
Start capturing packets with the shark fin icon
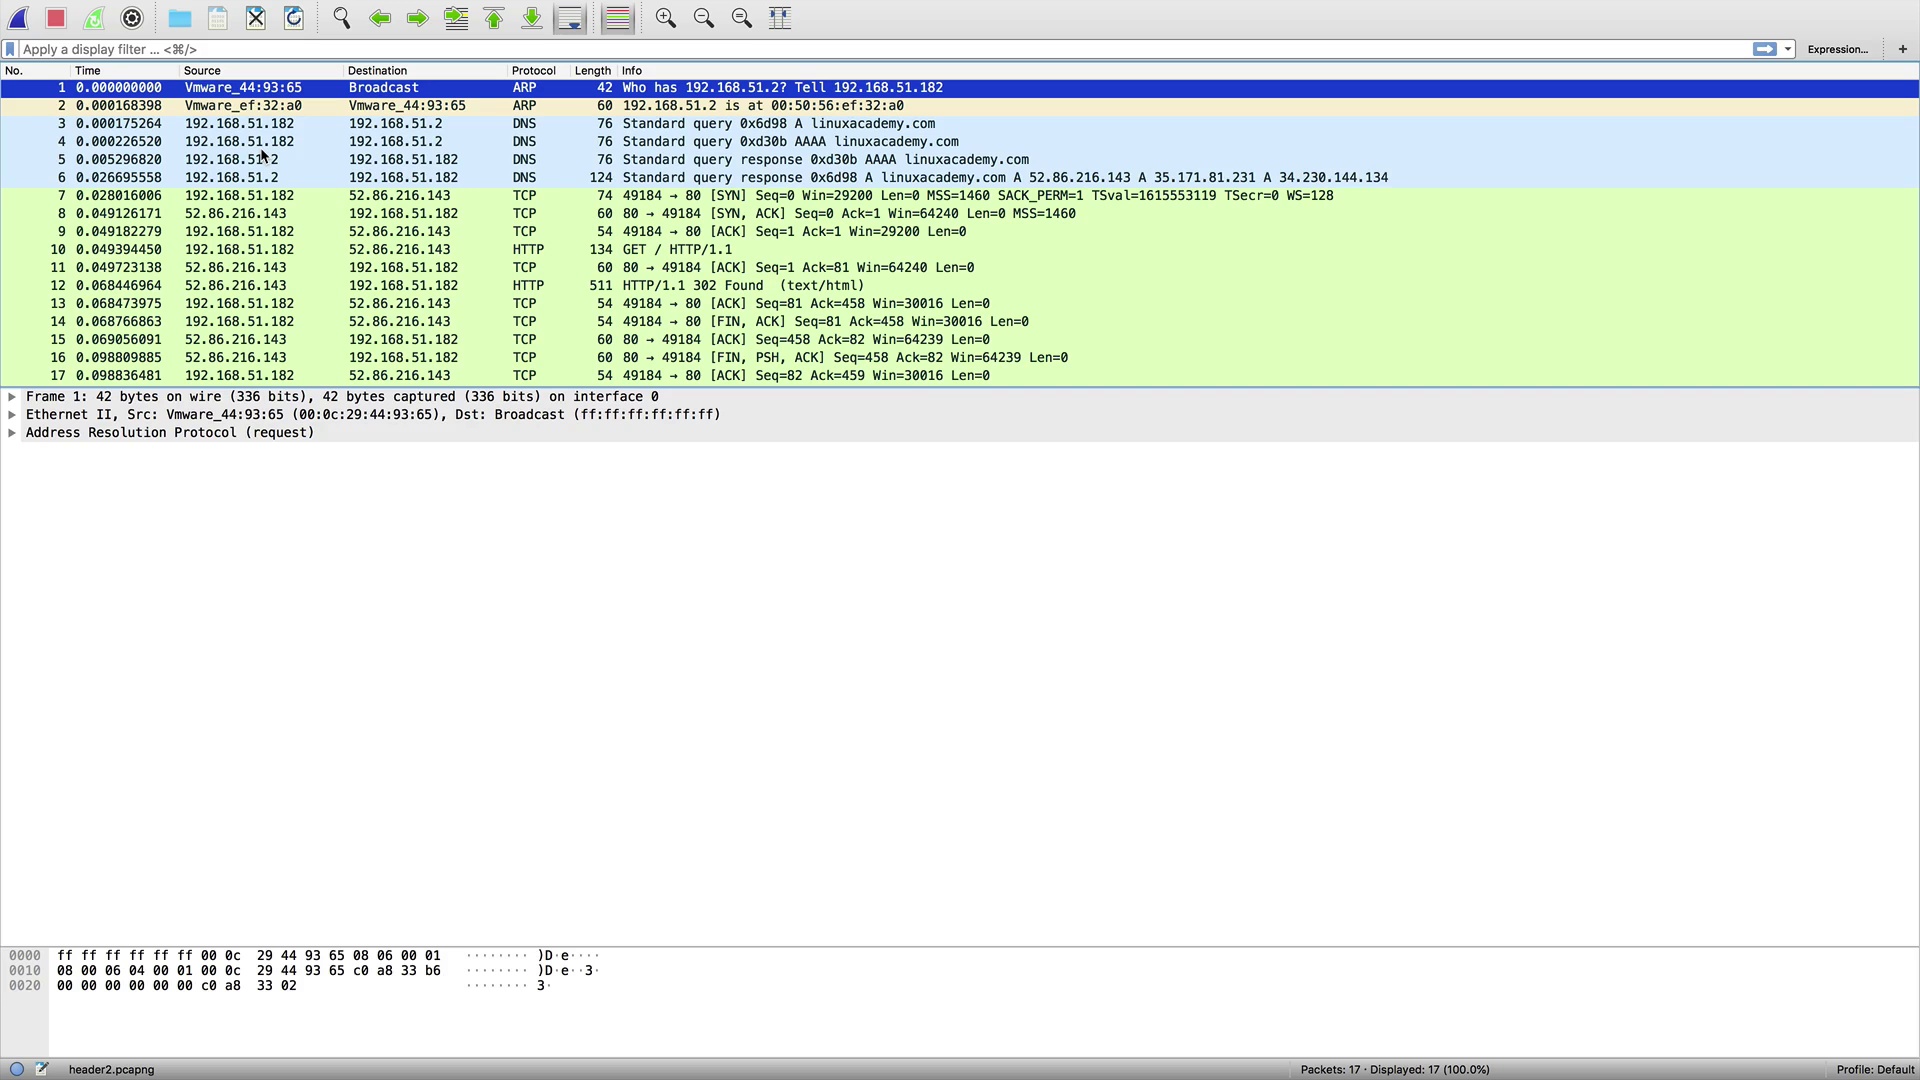(19, 18)
